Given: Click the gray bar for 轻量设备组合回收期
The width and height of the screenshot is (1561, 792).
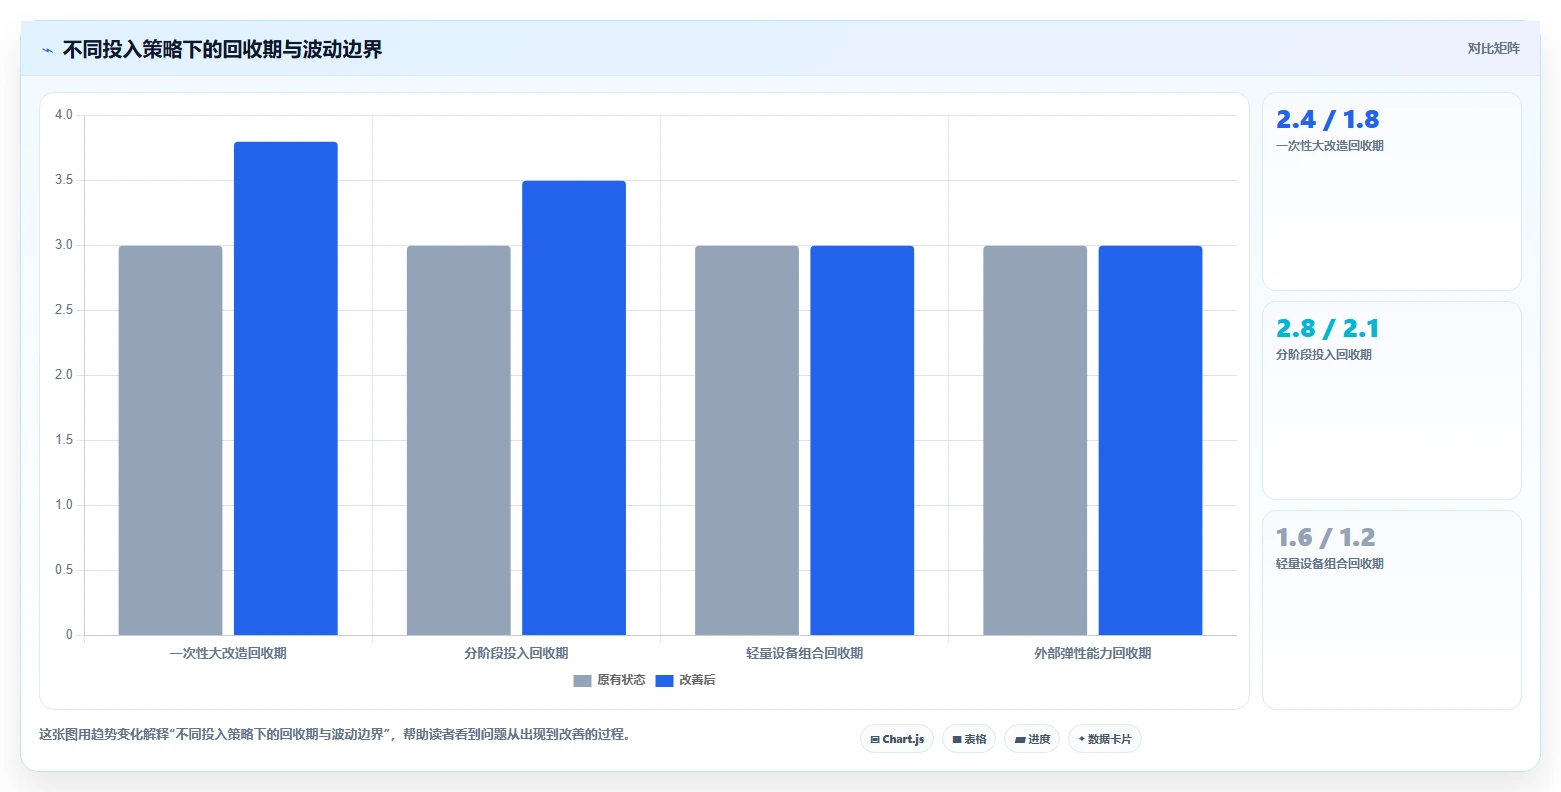Looking at the screenshot, I should 747,440.
